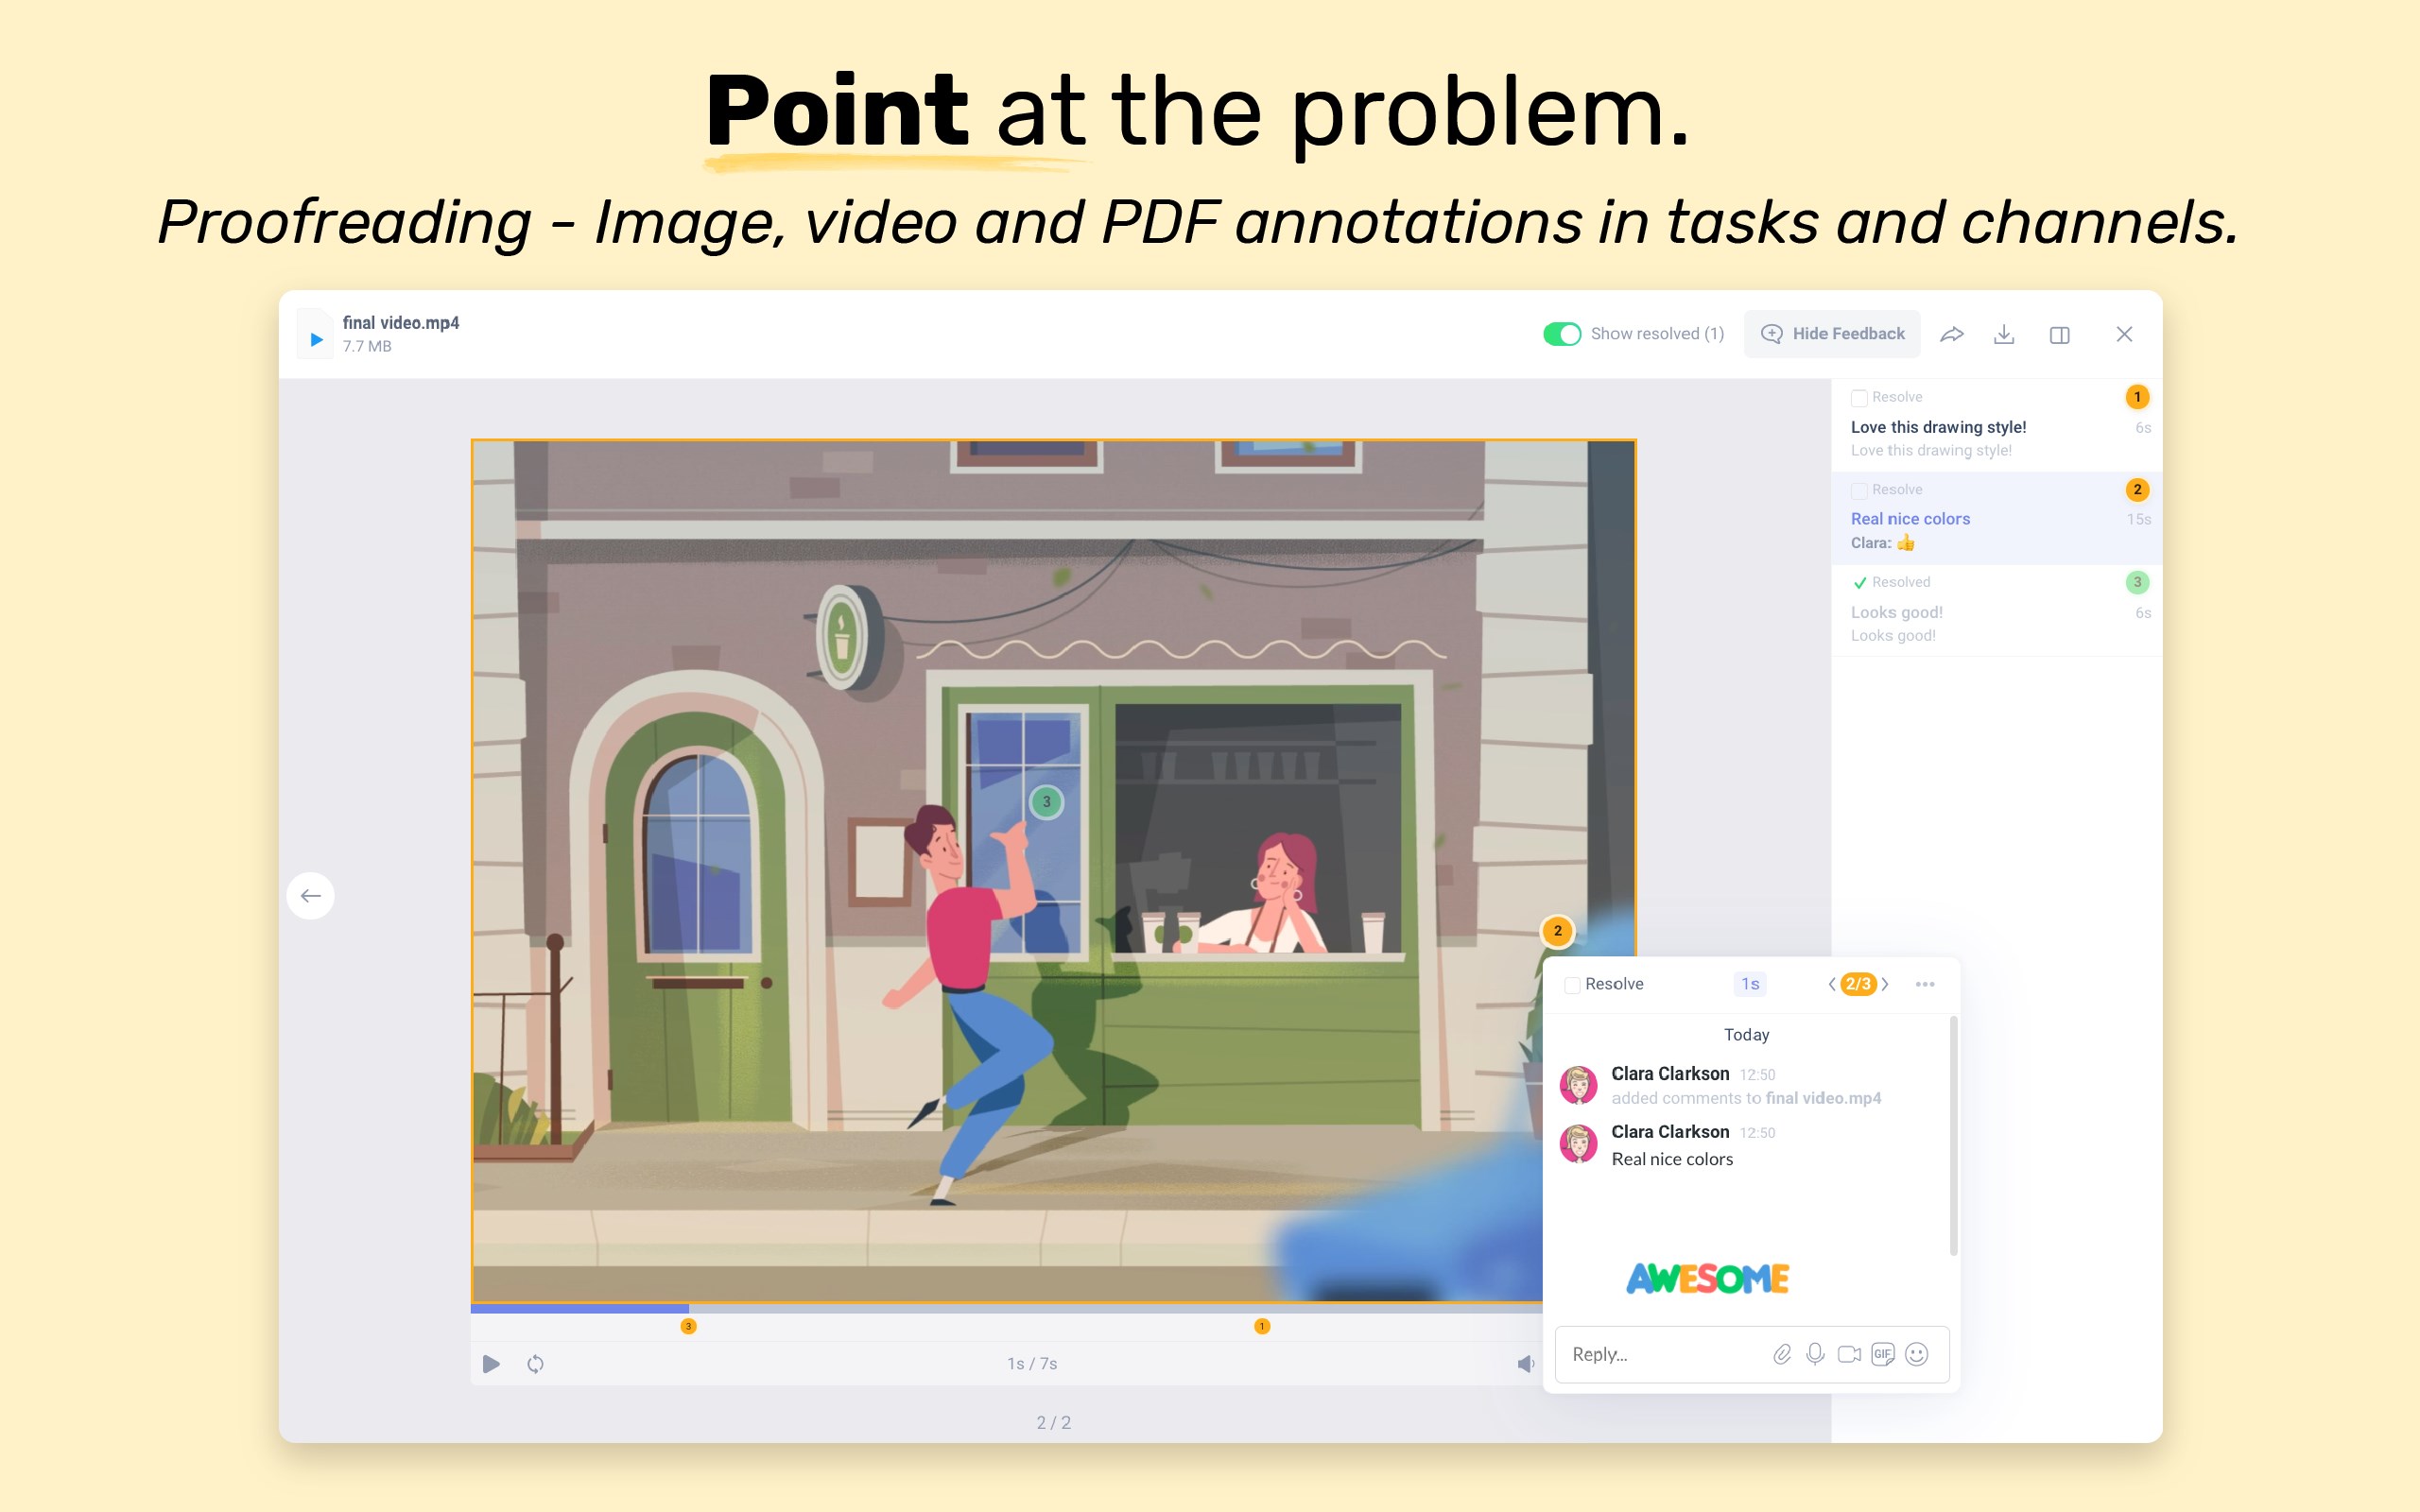Screen dimensions: 2420x1512
Task: Attach a file using the paperclip icon
Action: point(1782,1354)
